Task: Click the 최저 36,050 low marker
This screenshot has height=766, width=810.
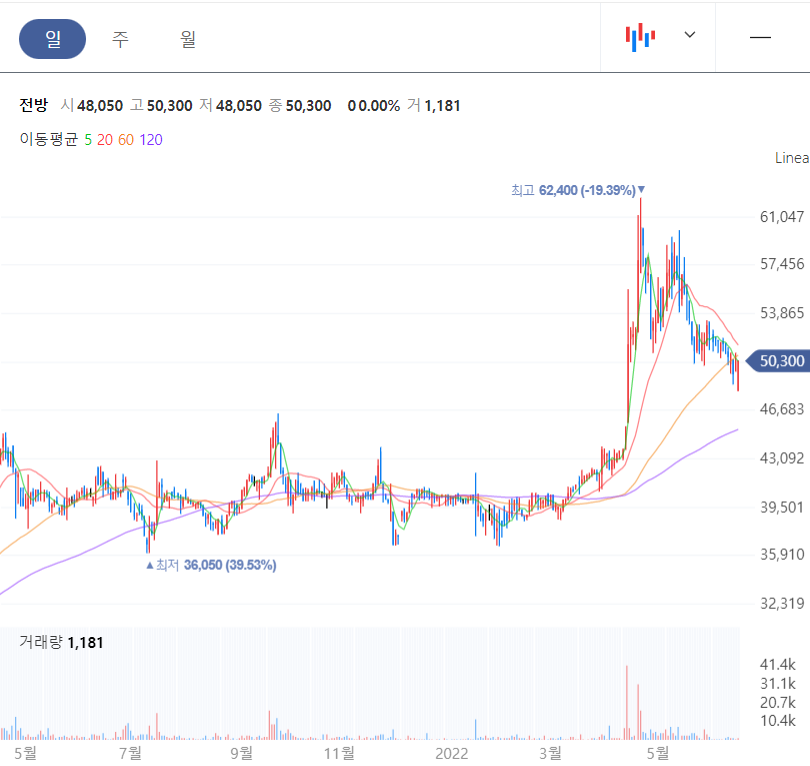Action: [211, 565]
